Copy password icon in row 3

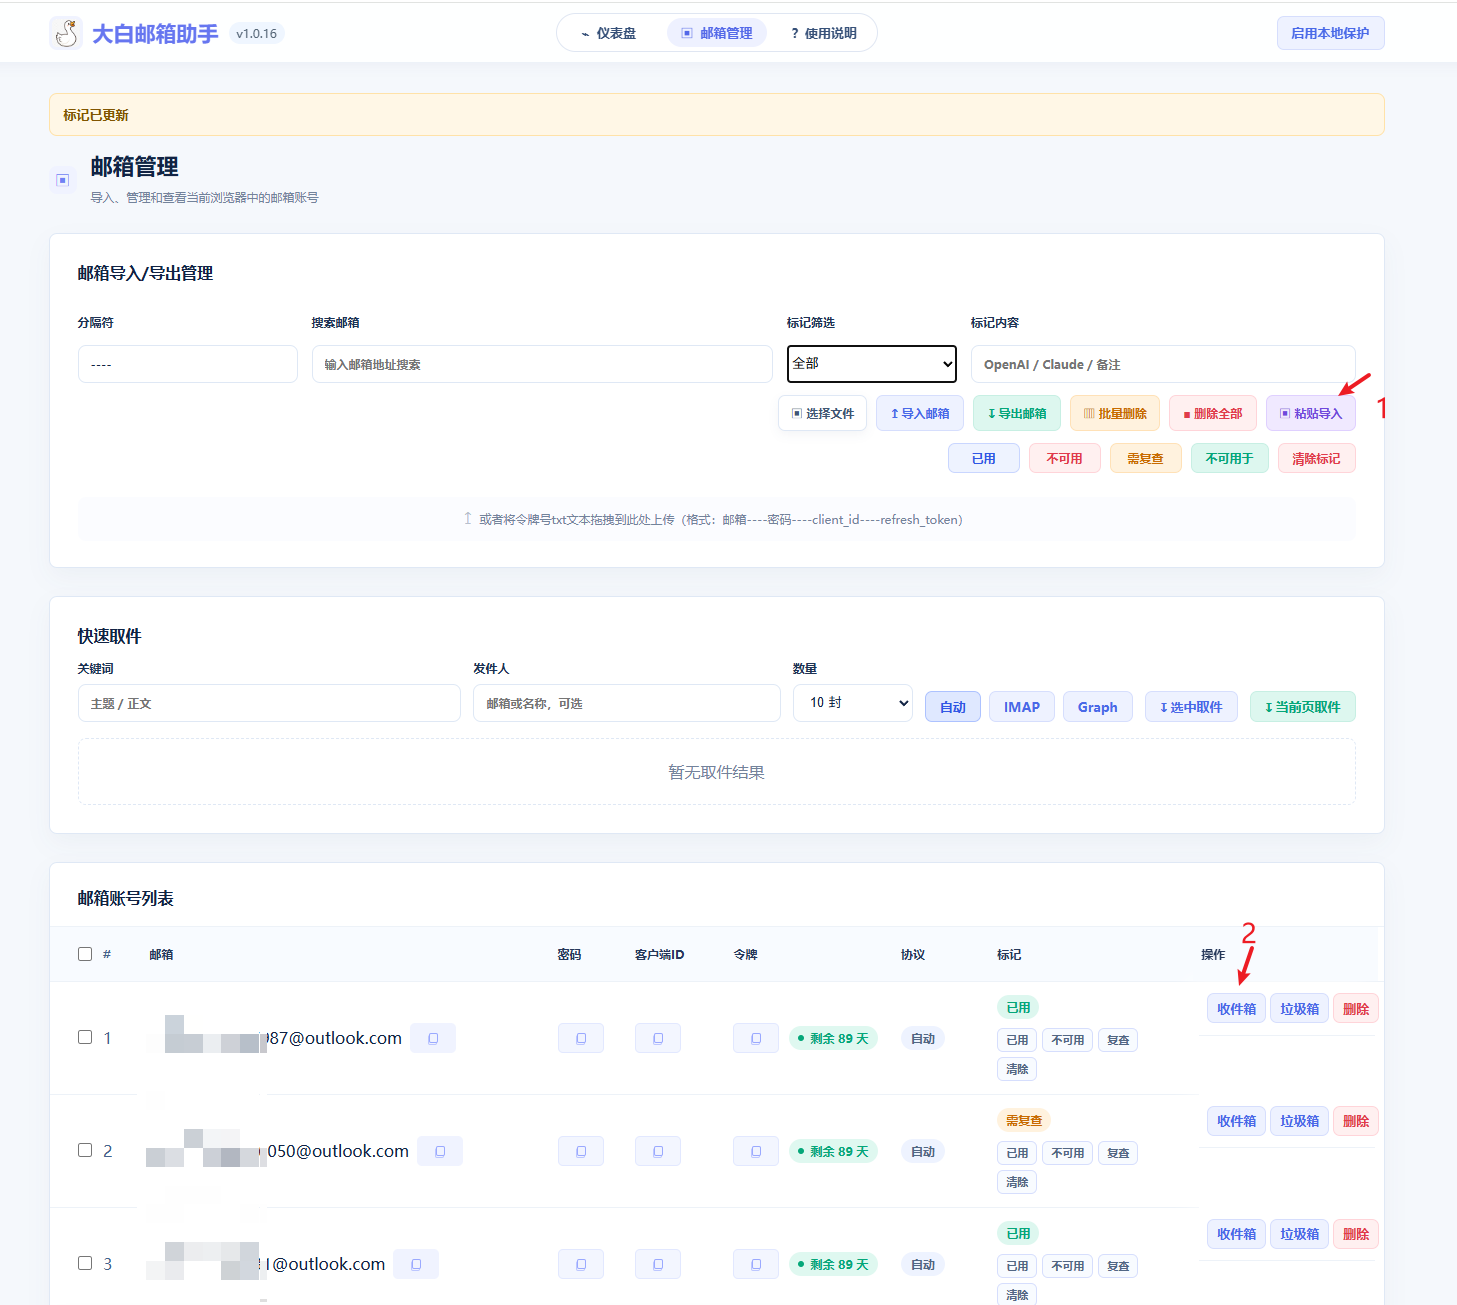(581, 1264)
